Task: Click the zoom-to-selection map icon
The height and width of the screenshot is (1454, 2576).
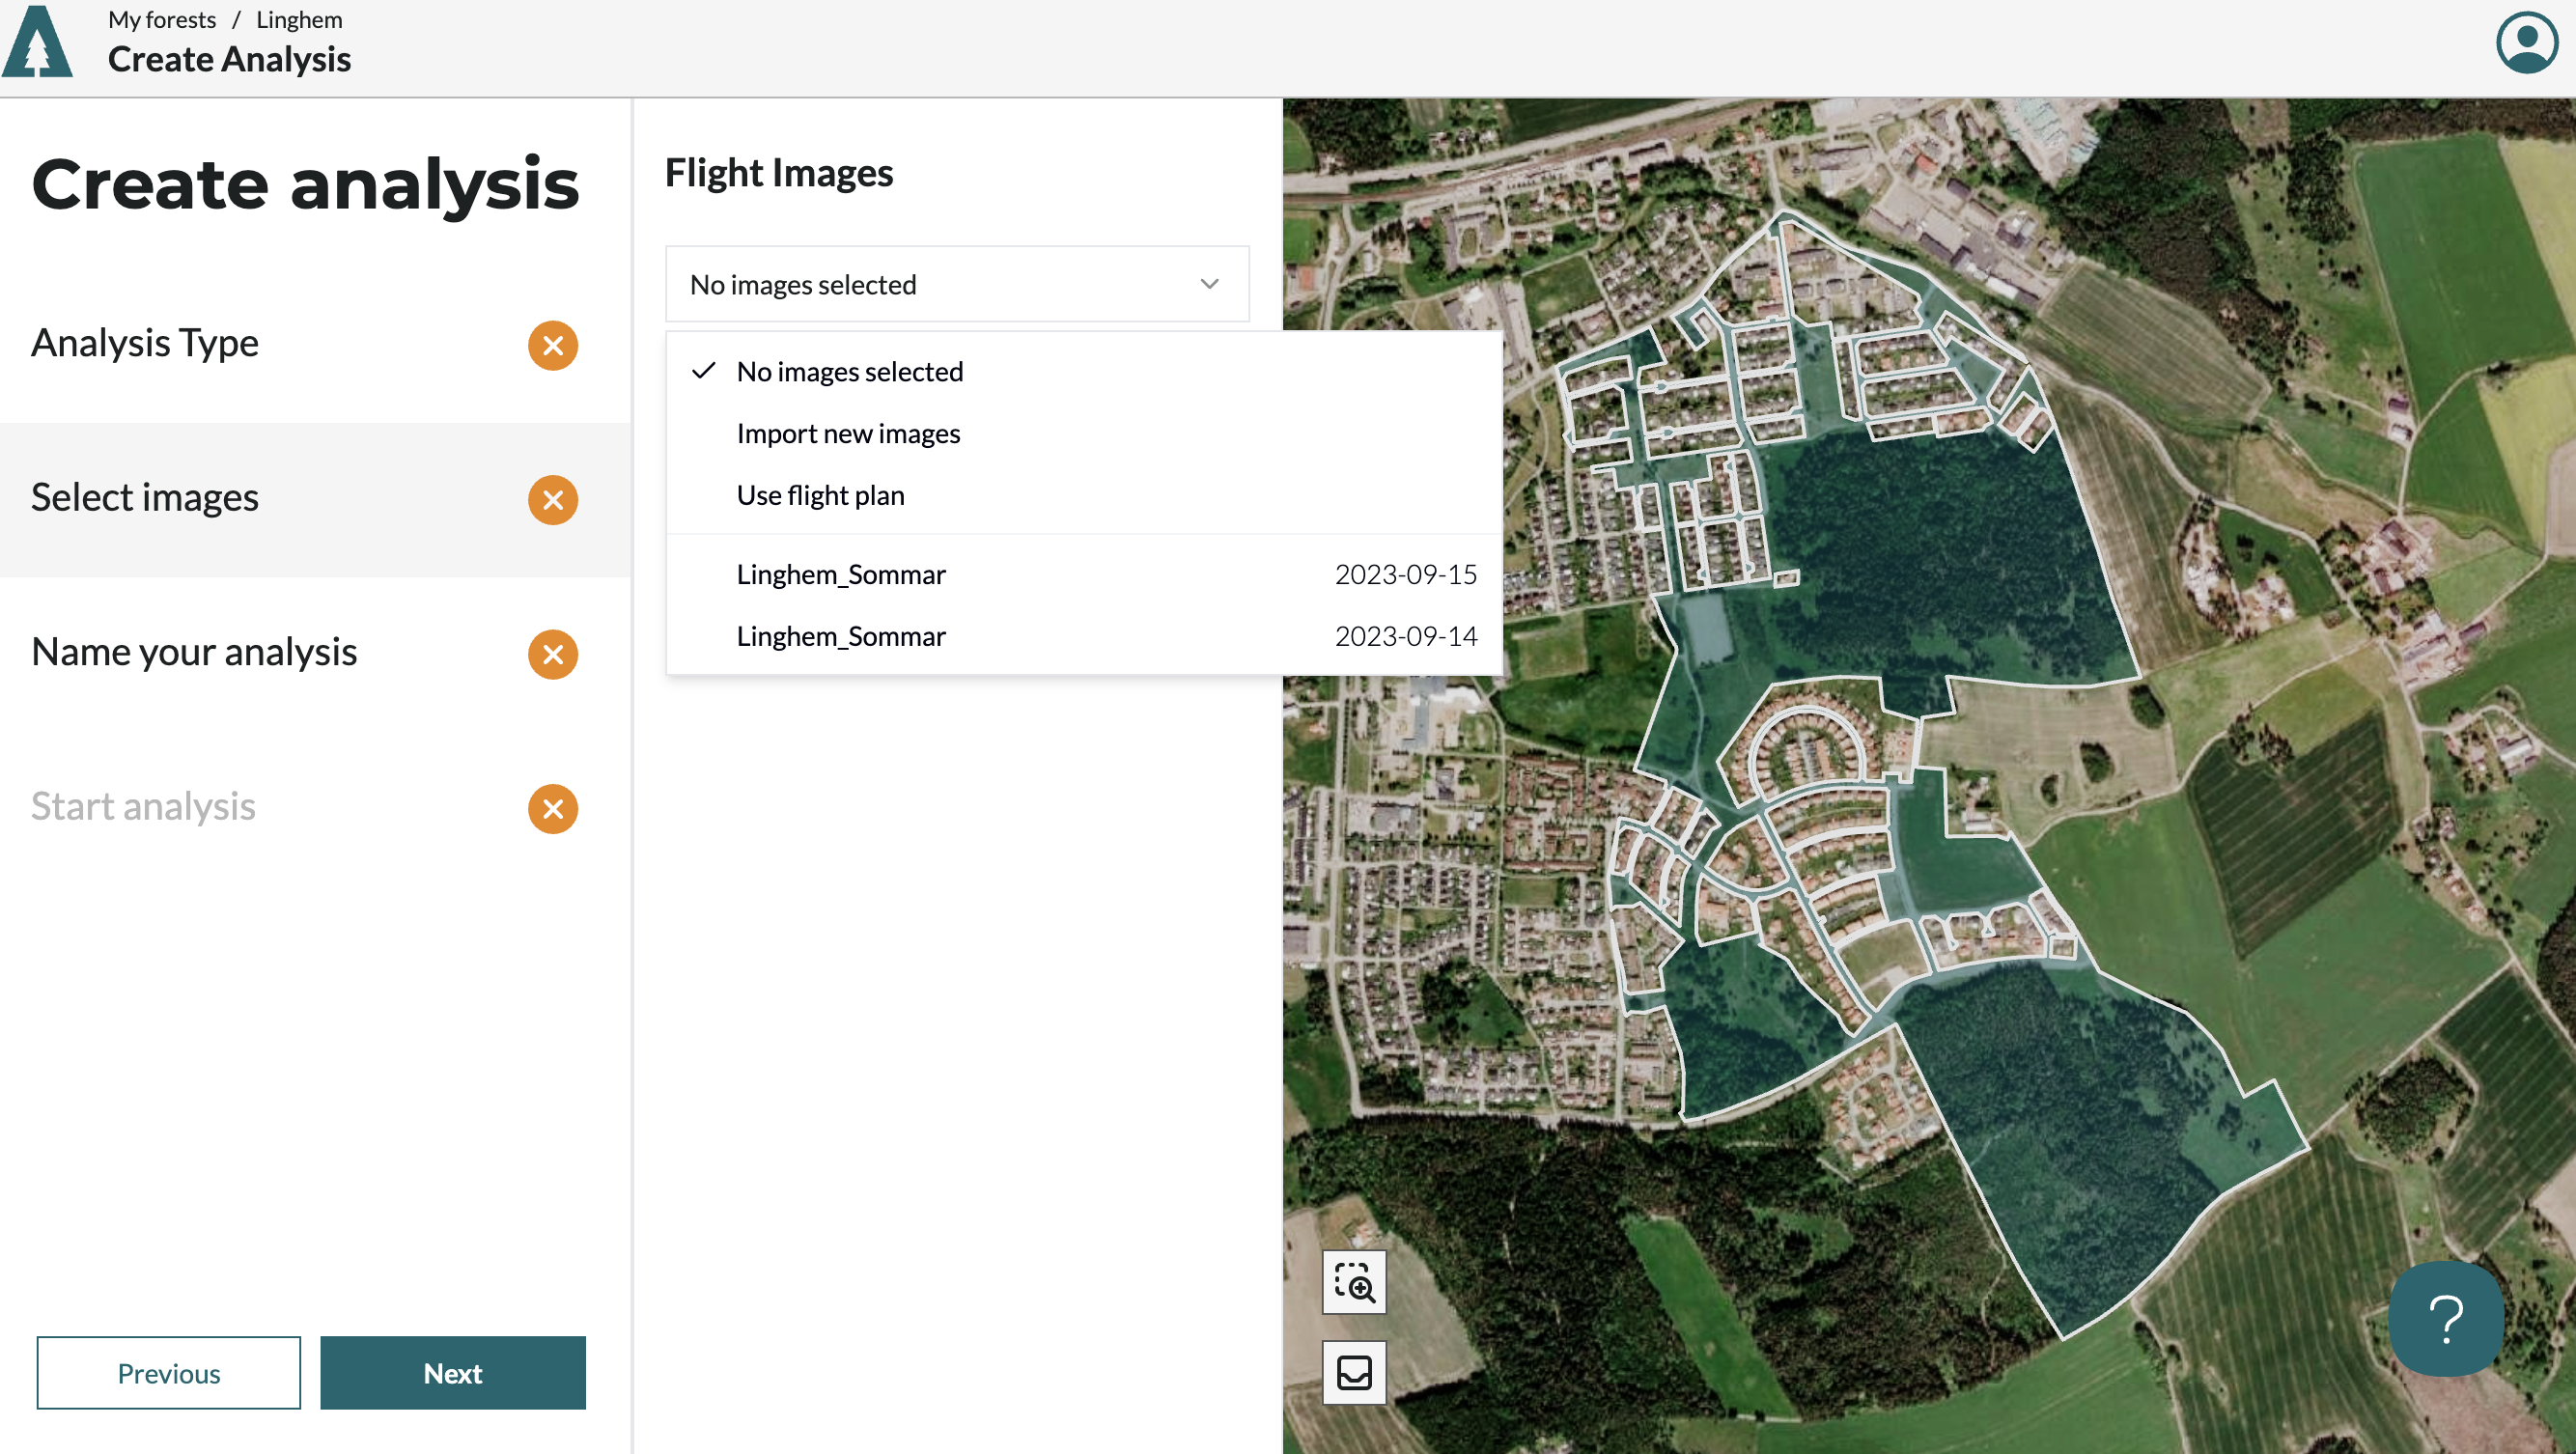Action: [x=1354, y=1282]
